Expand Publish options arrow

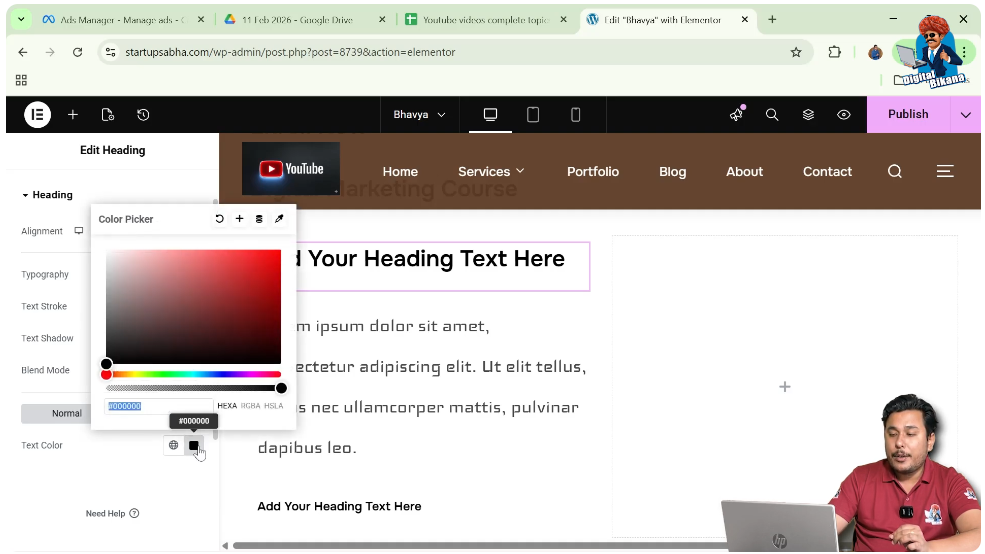pos(966,114)
